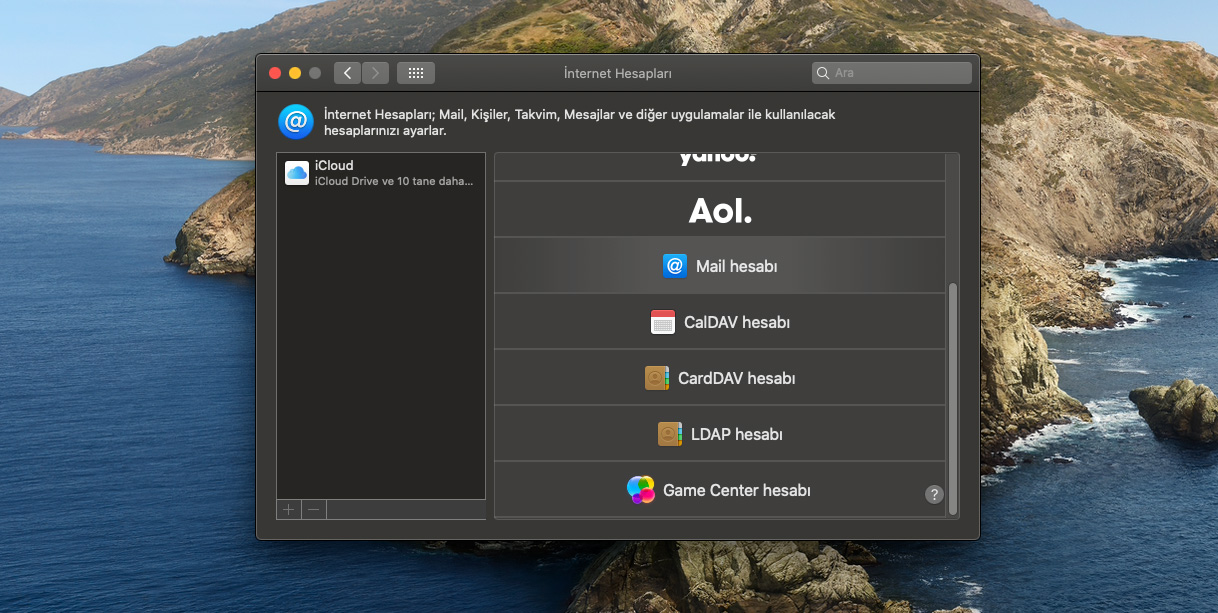Select Game Center hesabı option
1218x613 pixels.
click(x=720, y=490)
